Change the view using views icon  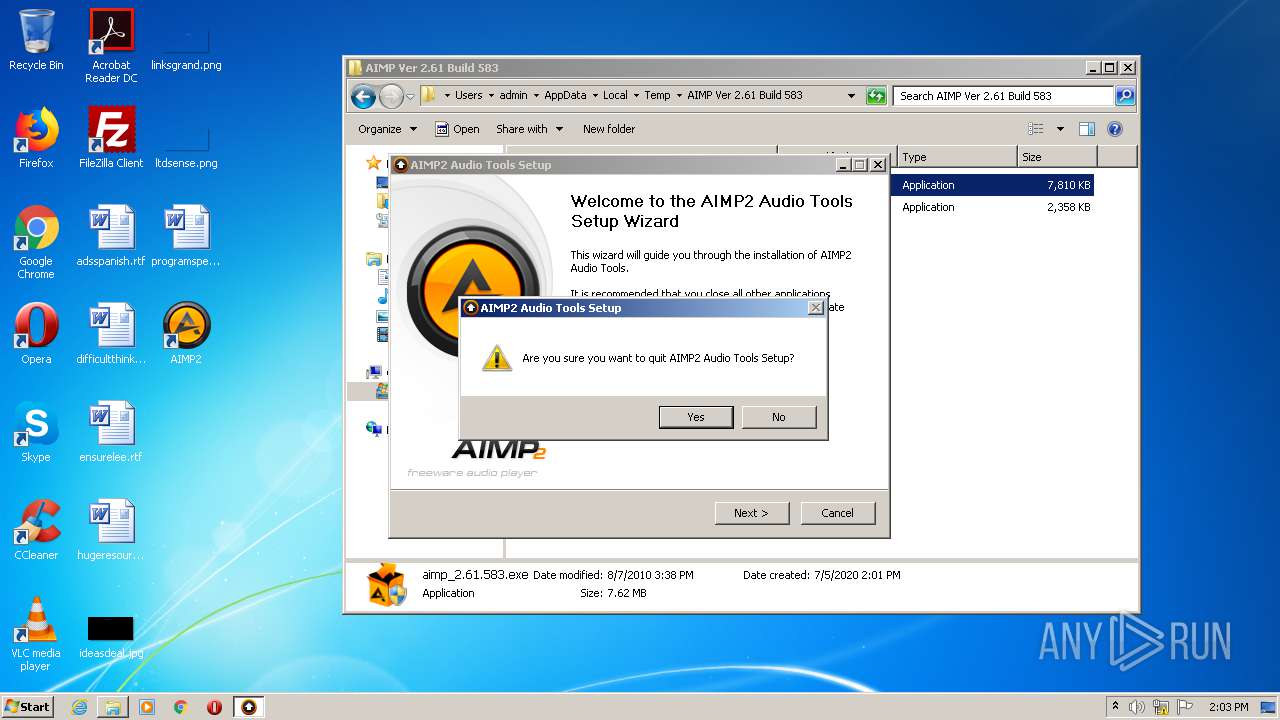[1036, 129]
